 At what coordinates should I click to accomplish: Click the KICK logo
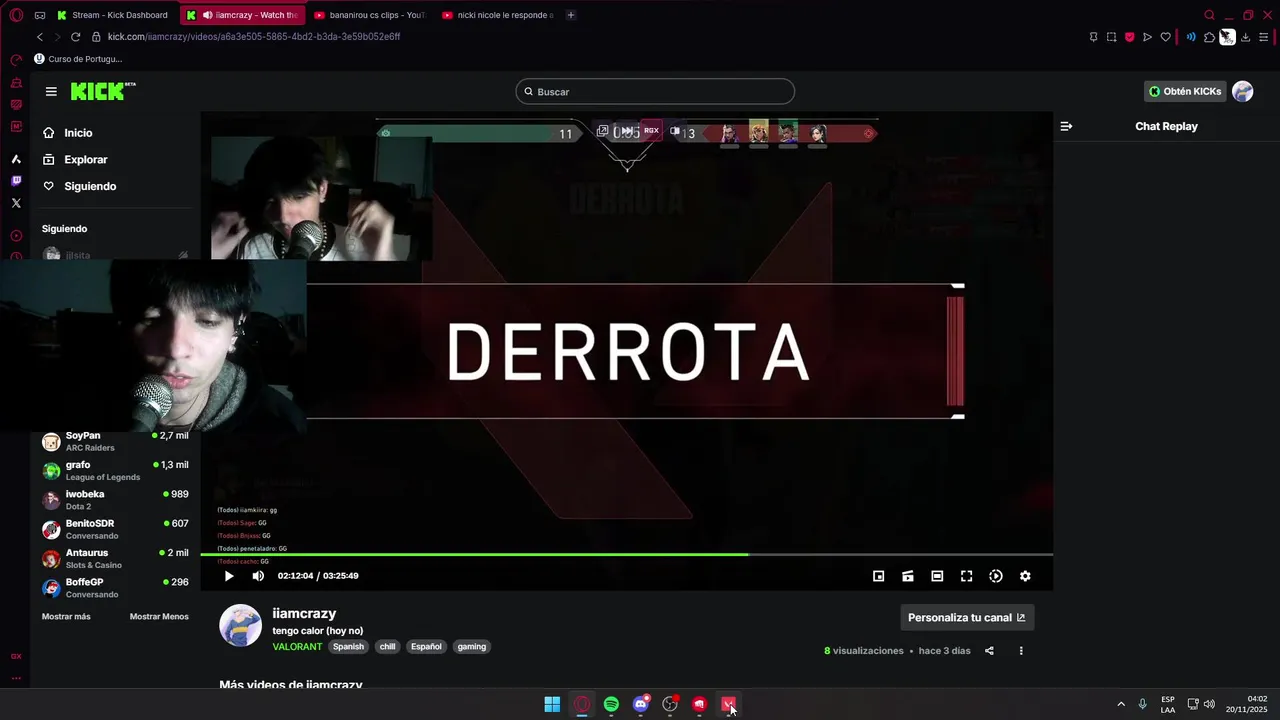coord(102,91)
